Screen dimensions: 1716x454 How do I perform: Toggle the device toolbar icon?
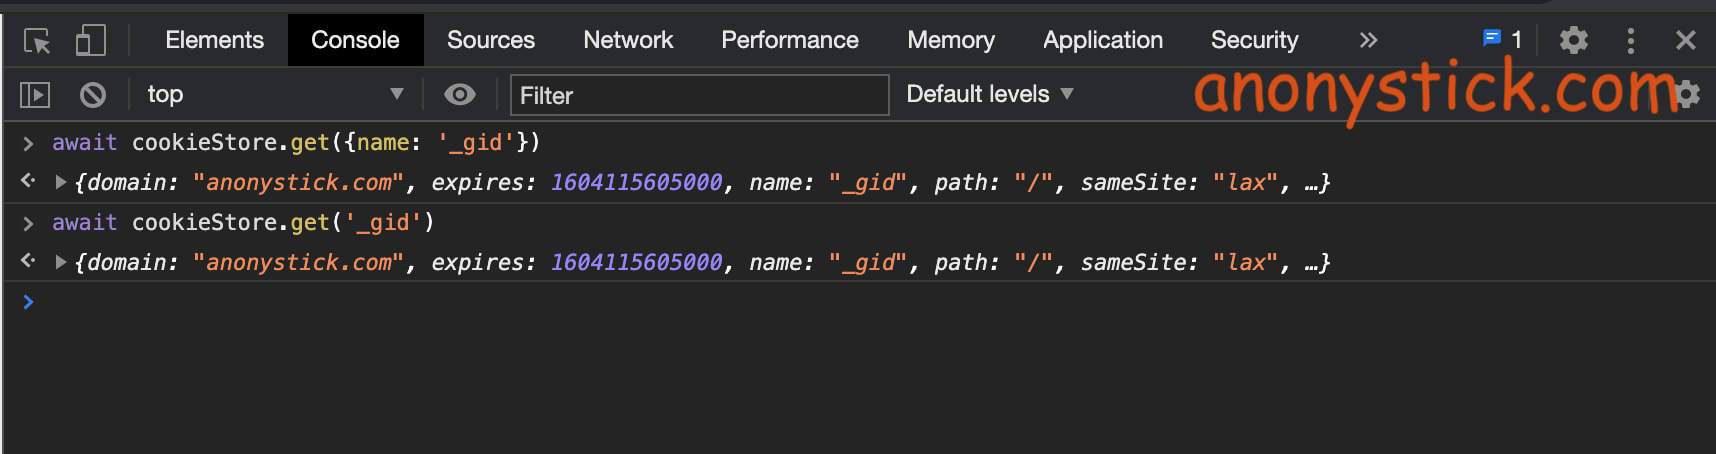(90, 41)
